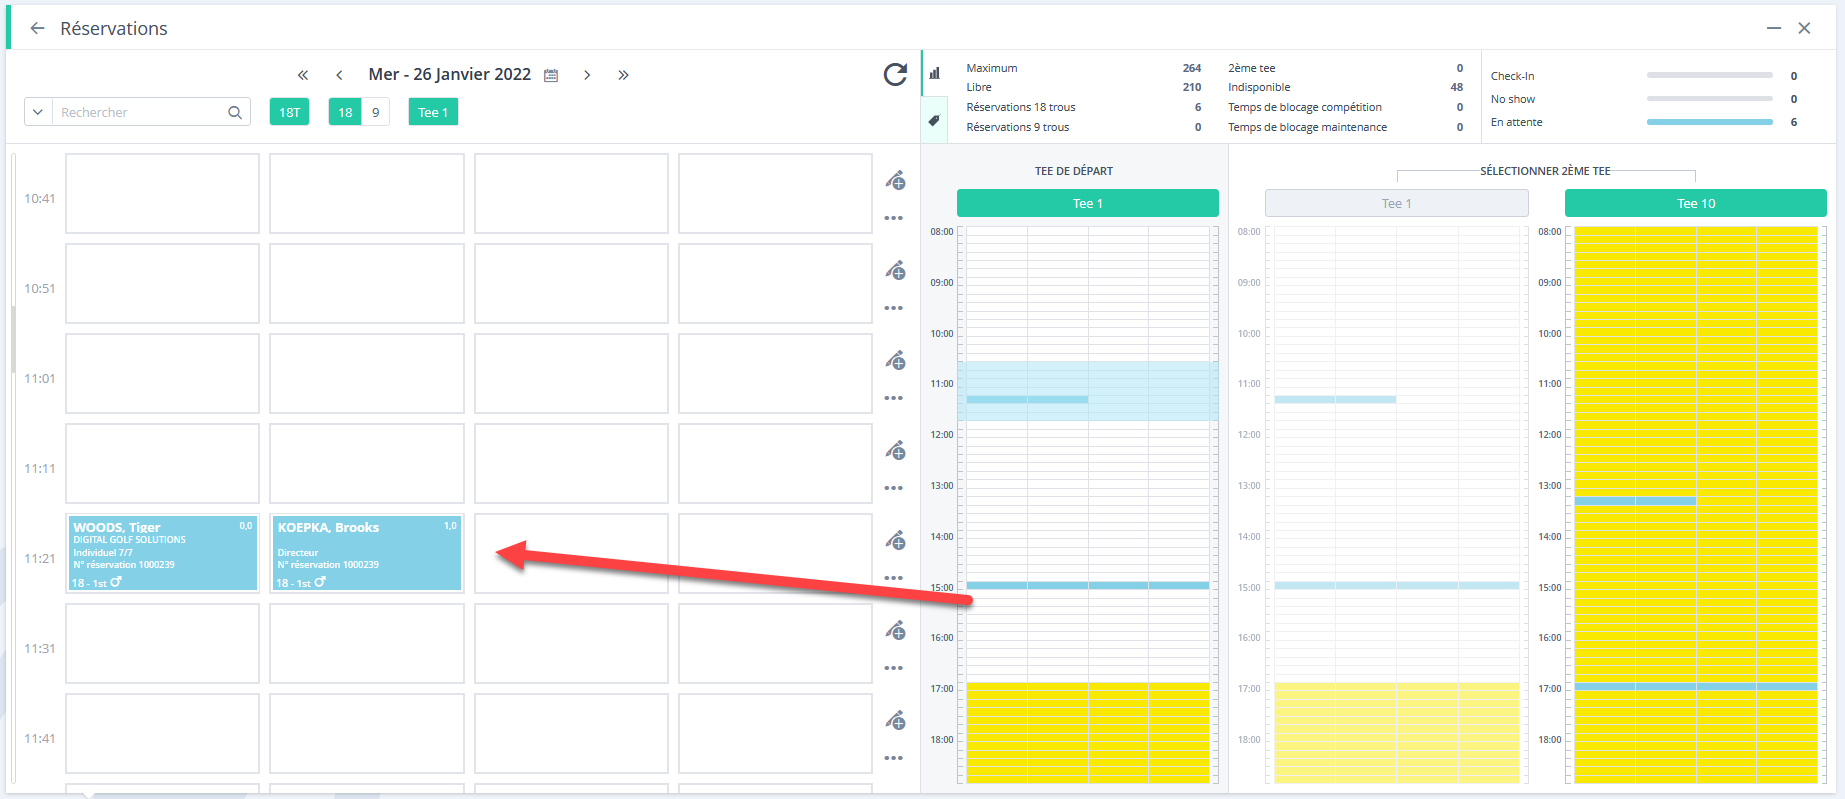Click the No show progress bar

point(1710,99)
